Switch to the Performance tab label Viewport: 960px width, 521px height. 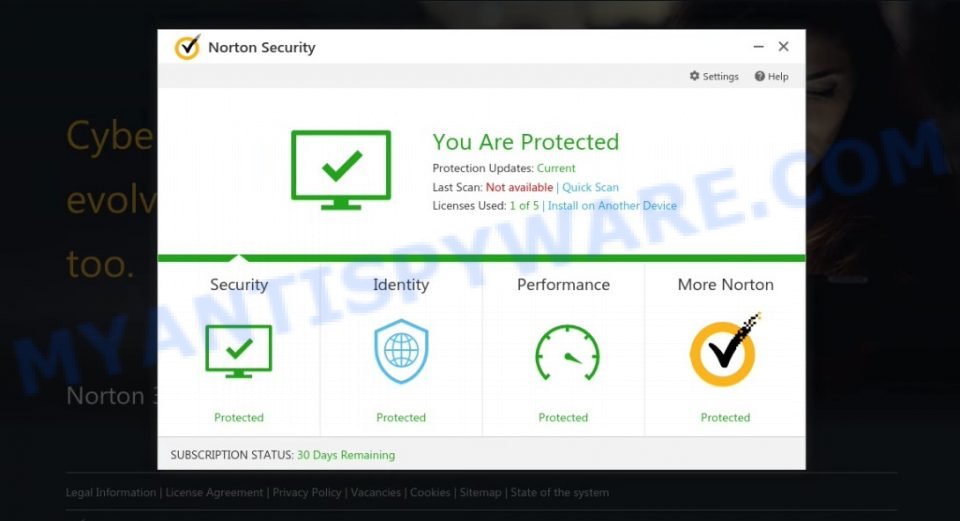pos(563,285)
